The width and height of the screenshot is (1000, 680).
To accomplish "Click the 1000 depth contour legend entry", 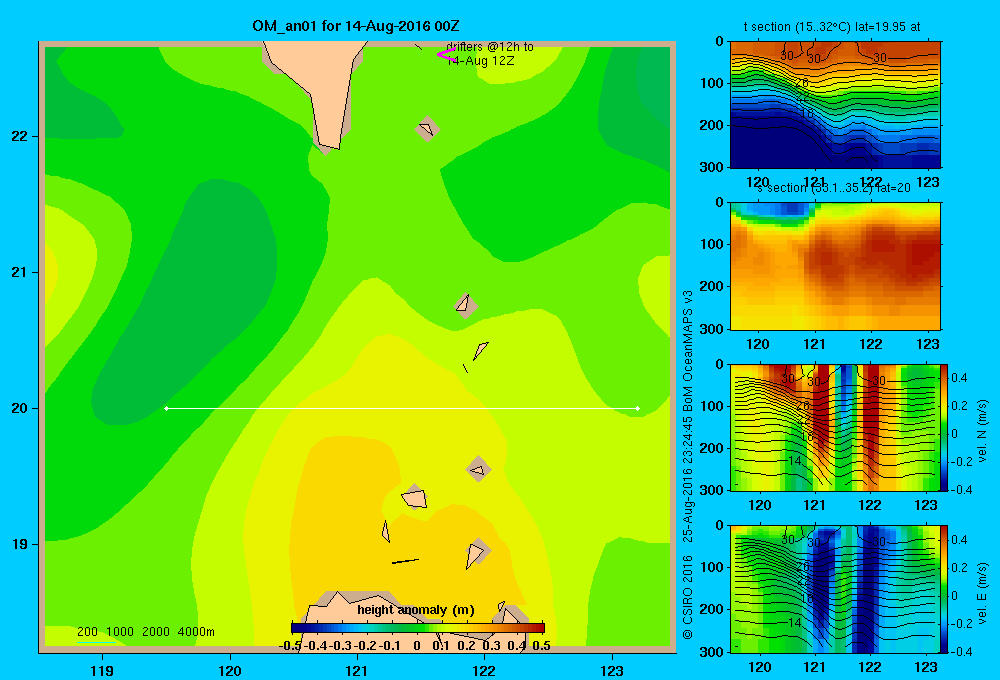I will point(120,632).
